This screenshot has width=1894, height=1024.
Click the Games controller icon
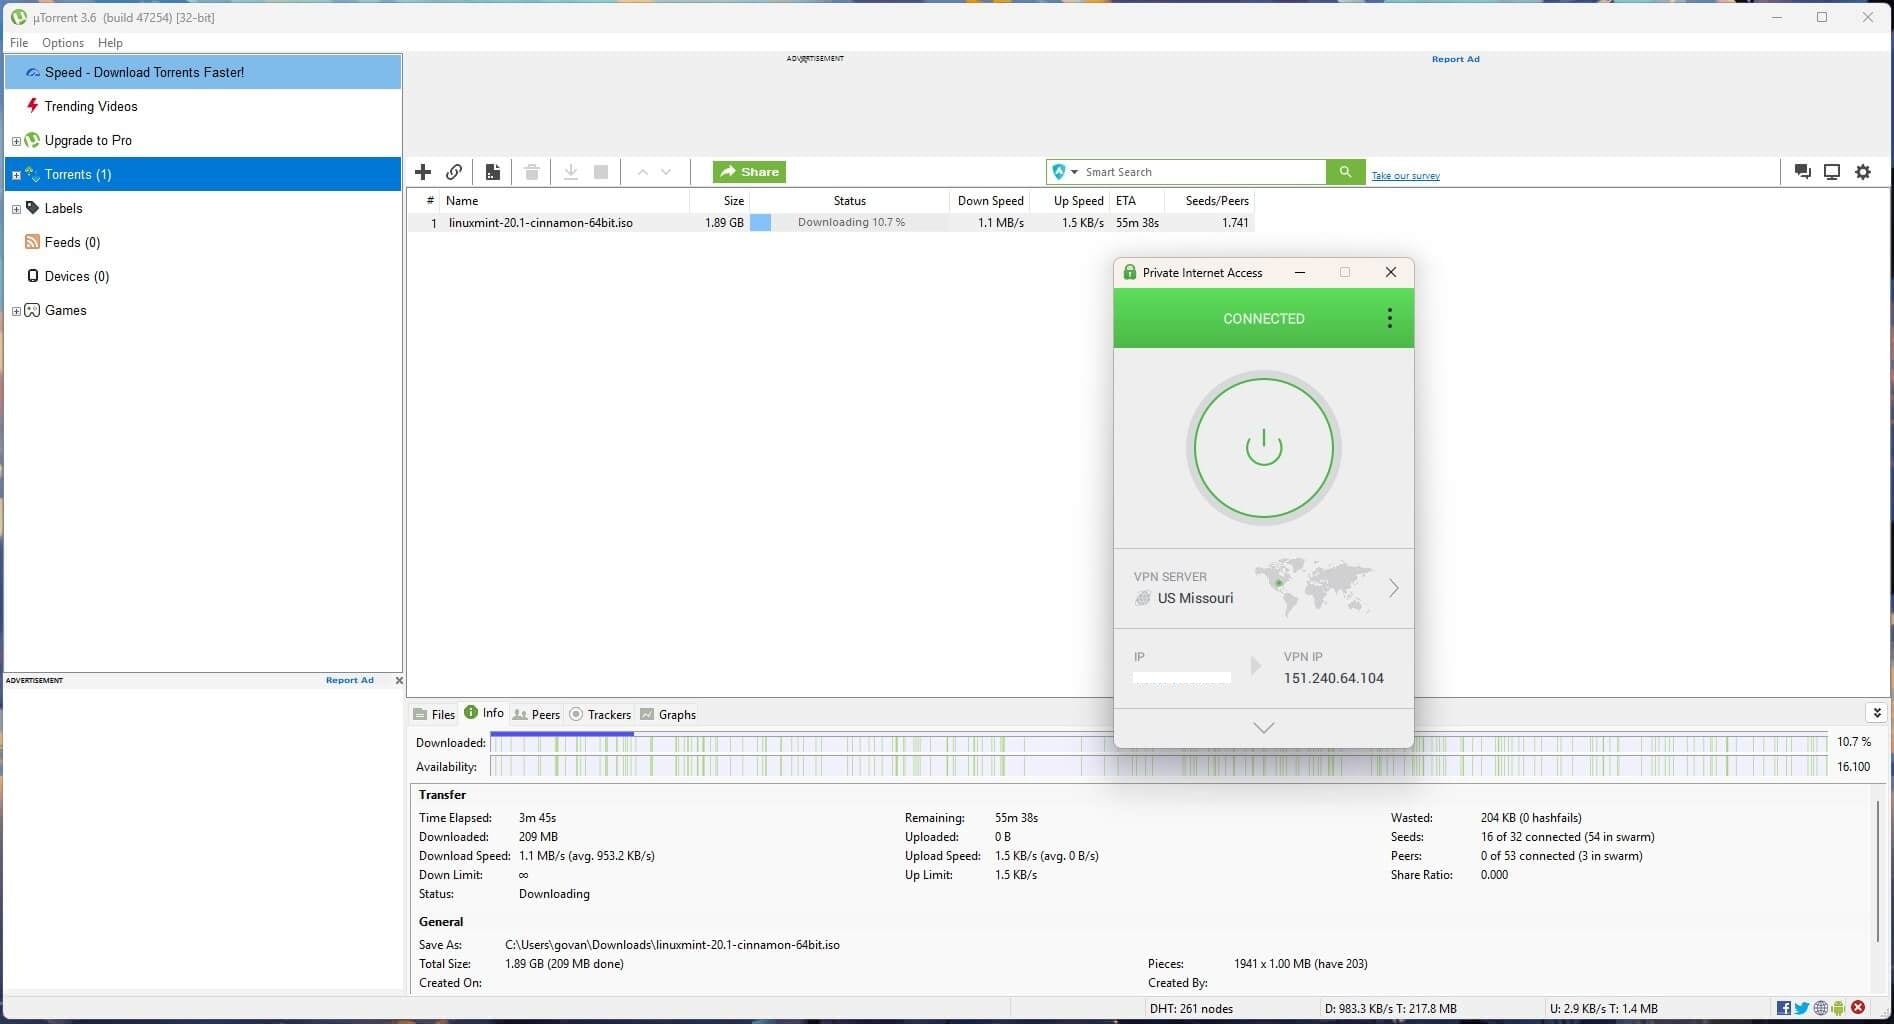tap(32, 310)
